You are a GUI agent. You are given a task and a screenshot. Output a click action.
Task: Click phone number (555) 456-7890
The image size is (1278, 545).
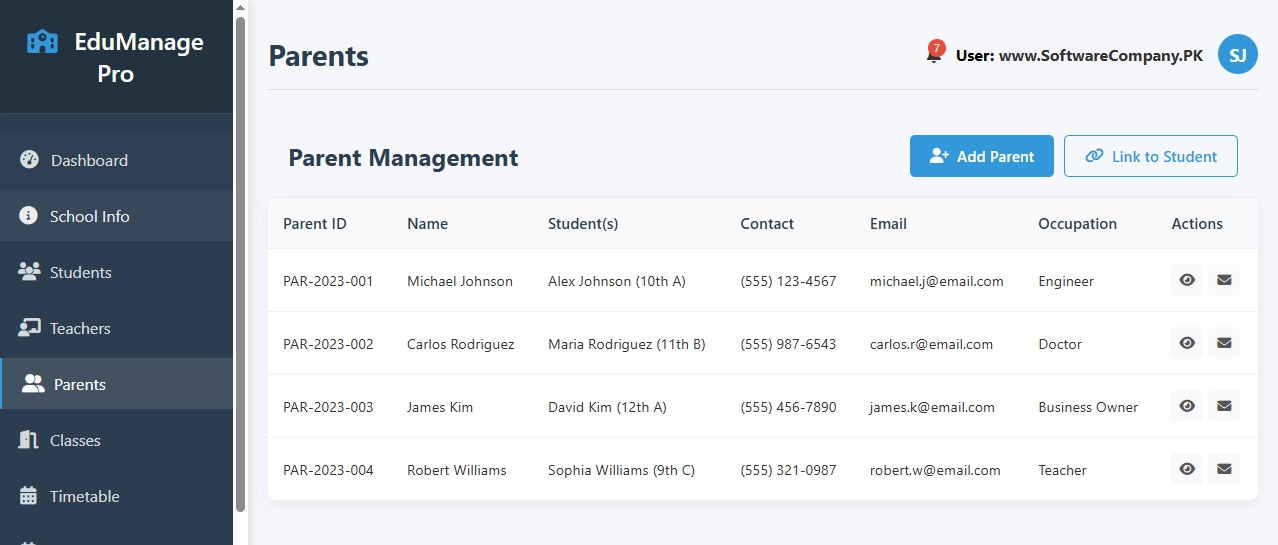click(x=788, y=407)
